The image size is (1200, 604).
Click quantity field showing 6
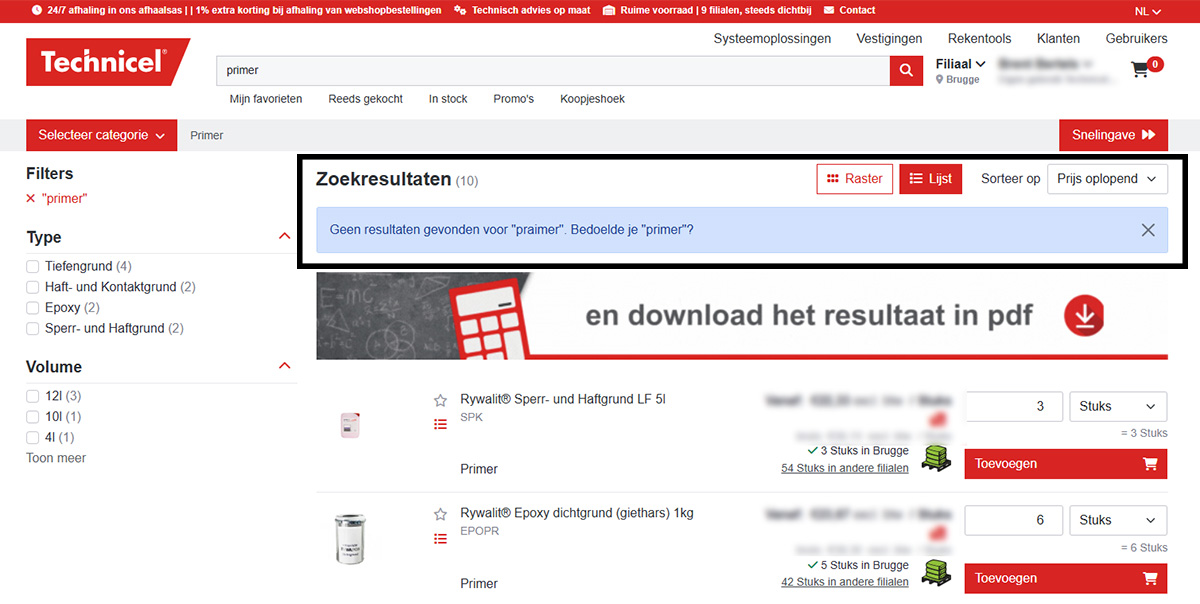coord(1013,521)
